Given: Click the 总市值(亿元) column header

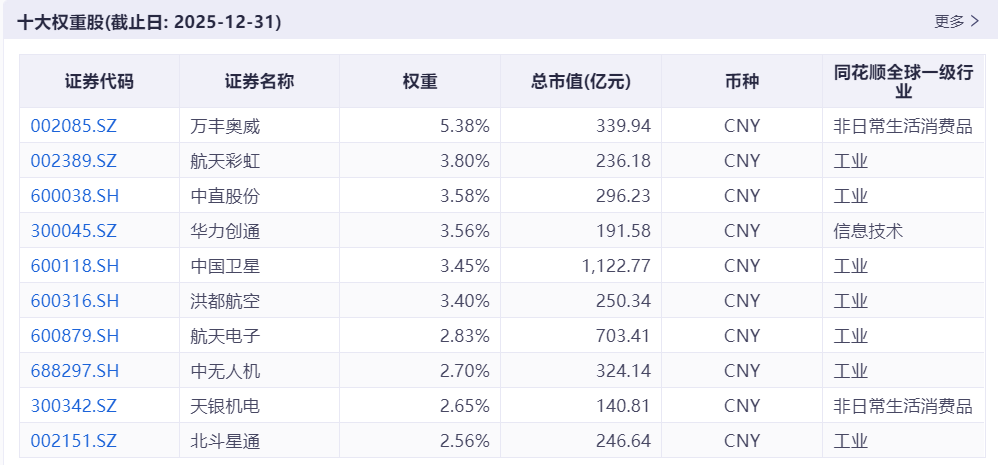Looking at the screenshot, I should pos(581,82).
